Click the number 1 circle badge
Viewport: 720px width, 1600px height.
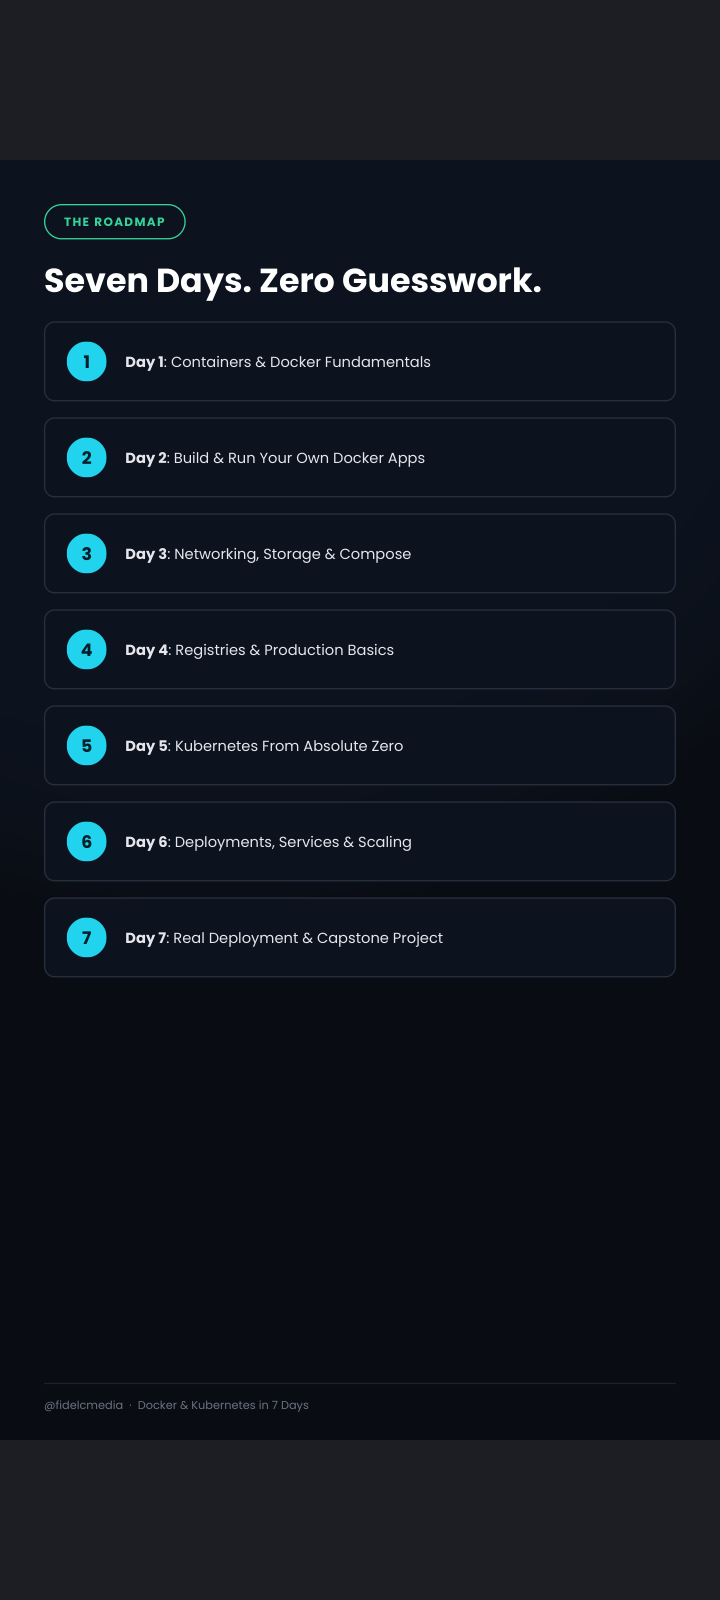click(87, 362)
